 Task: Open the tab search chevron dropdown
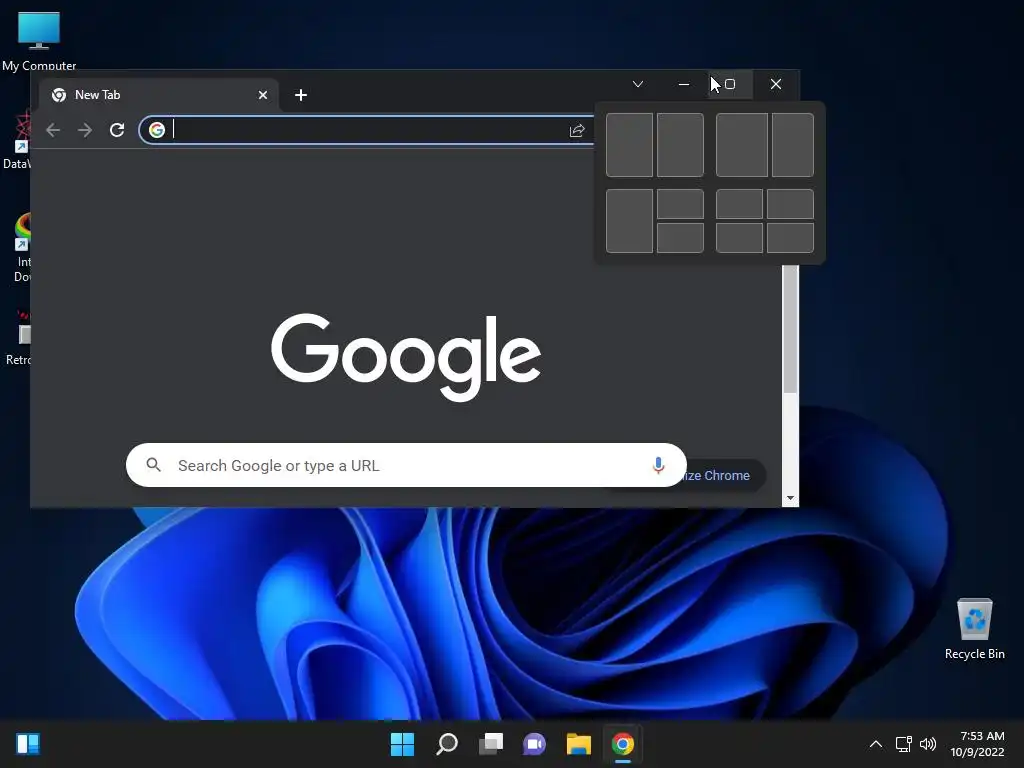(638, 84)
